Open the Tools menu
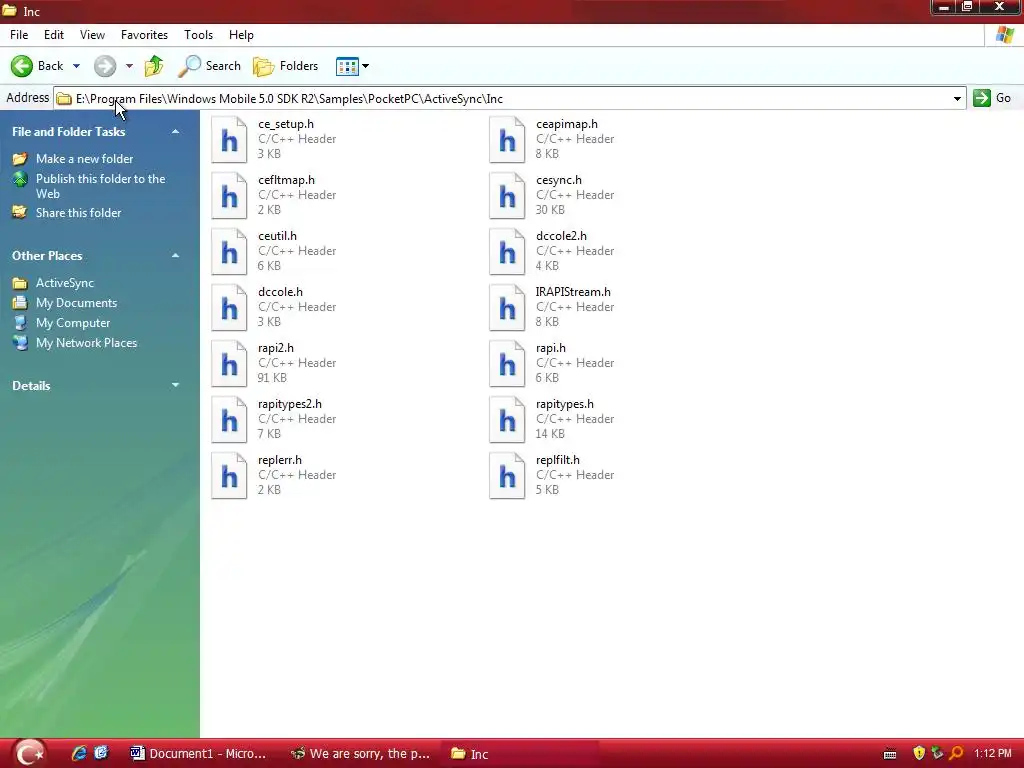This screenshot has height=768, width=1024. pos(199,35)
